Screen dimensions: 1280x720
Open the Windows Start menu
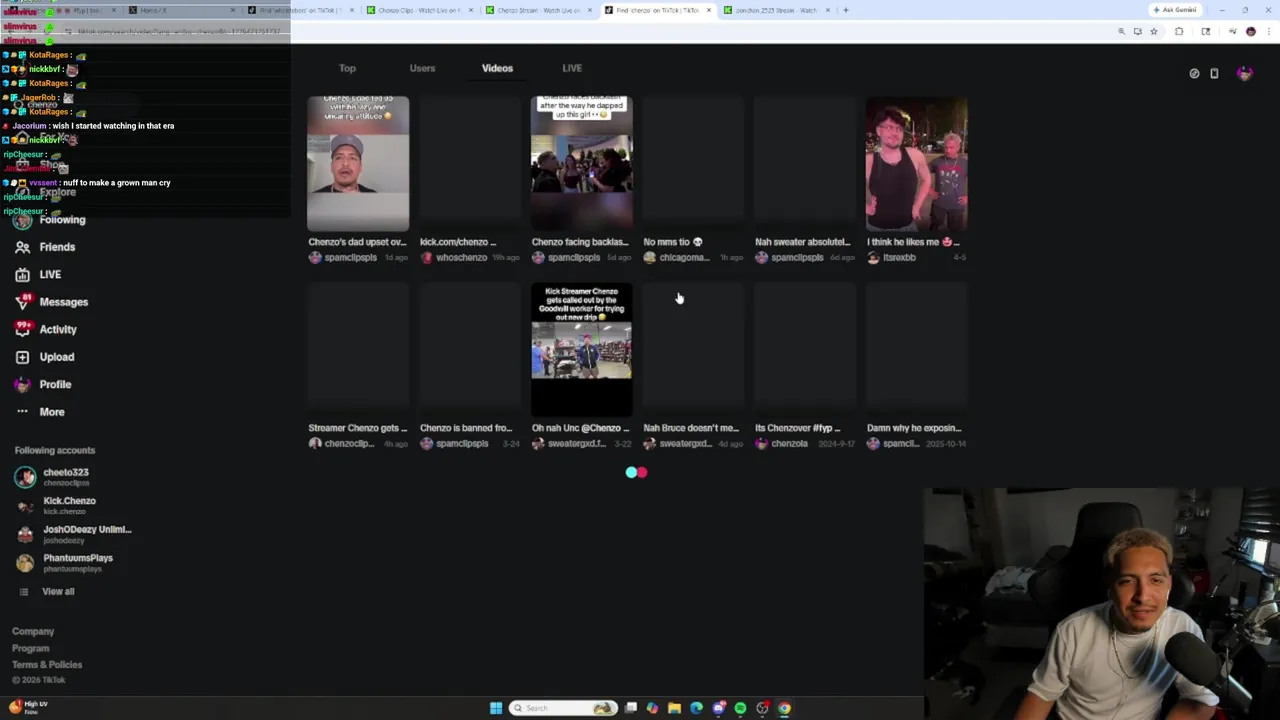click(495, 708)
